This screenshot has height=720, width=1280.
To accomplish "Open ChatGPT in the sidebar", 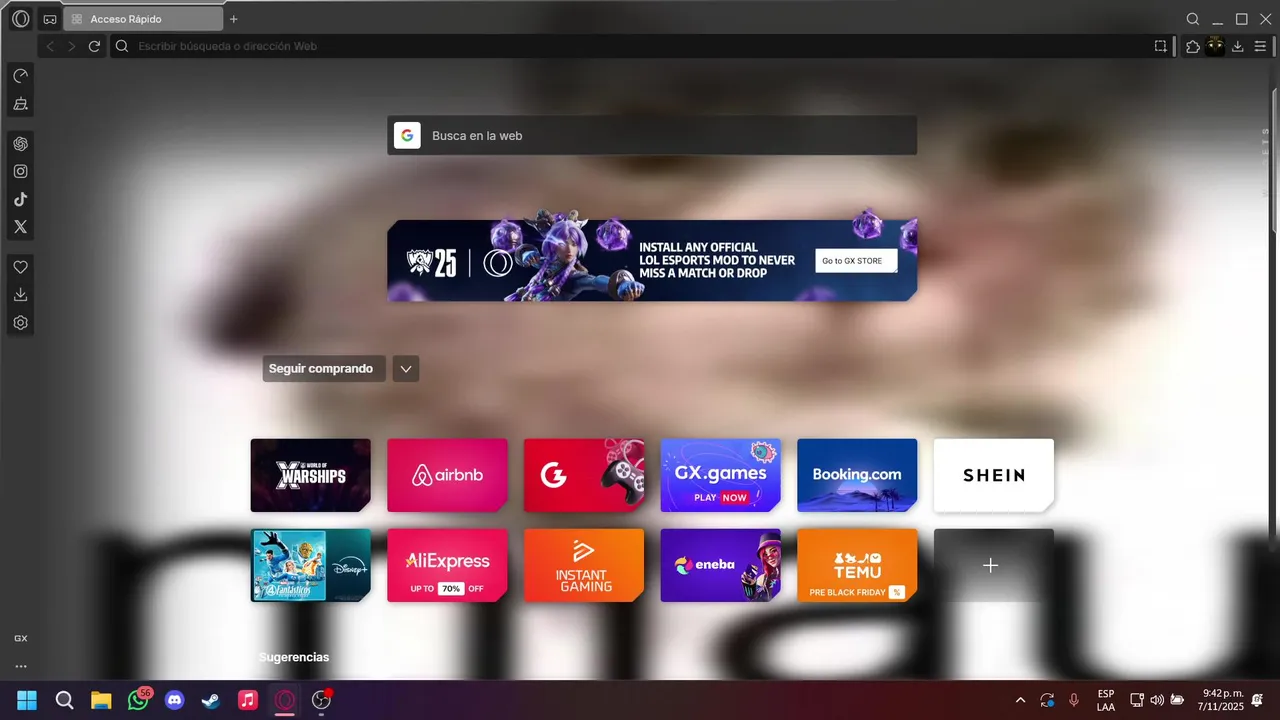I will pos(20,143).
